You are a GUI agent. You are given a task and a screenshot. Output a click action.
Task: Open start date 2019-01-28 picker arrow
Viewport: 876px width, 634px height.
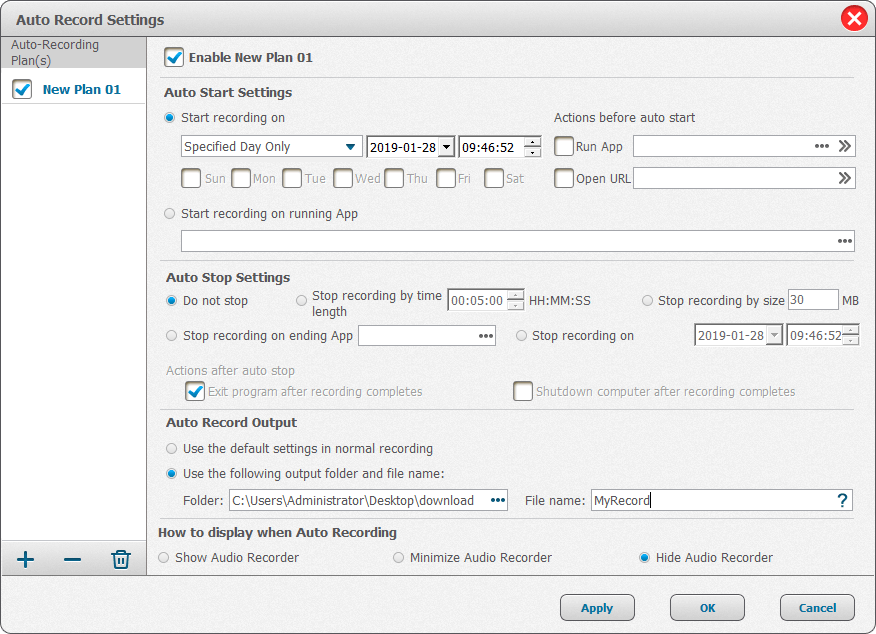[446, 147]
